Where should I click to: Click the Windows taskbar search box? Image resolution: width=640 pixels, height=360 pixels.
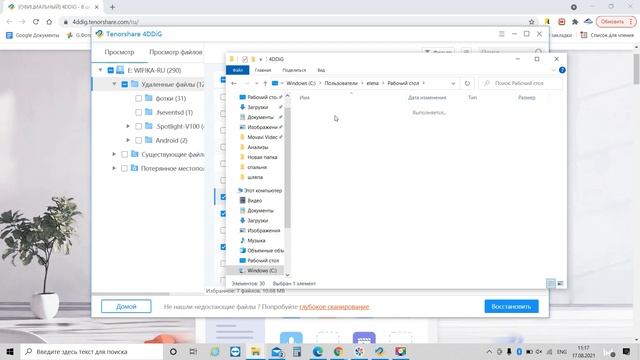pos(91,351)
